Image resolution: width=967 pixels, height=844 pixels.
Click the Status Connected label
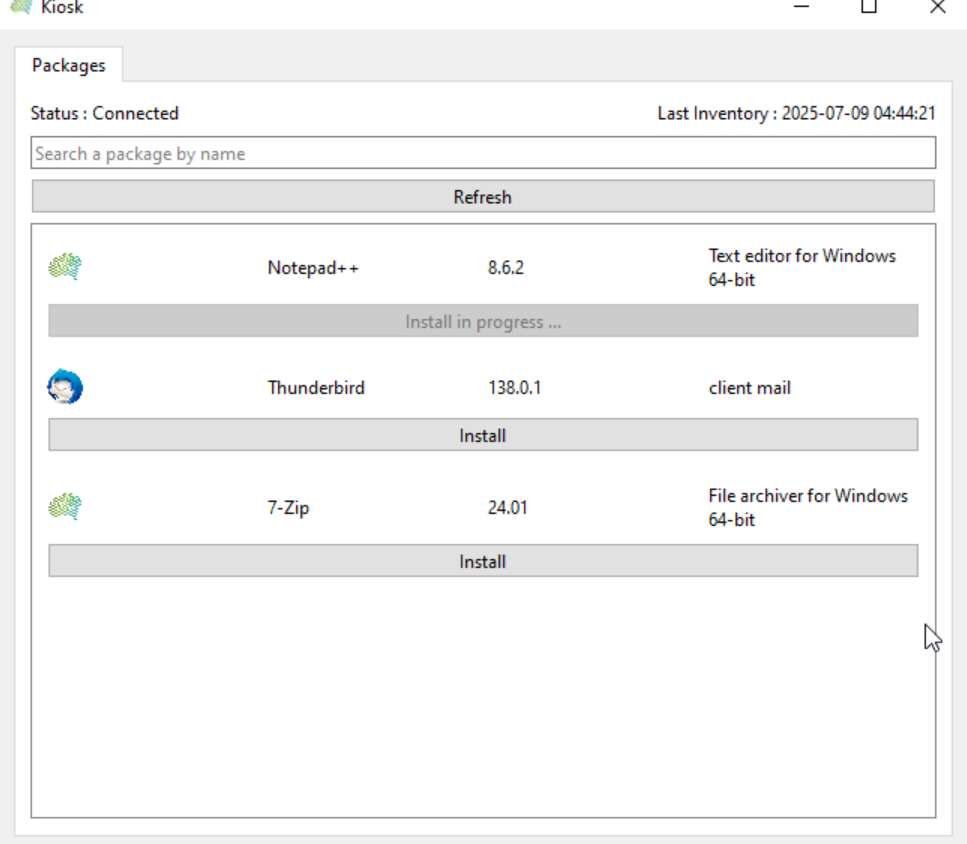tap(105, 114)
